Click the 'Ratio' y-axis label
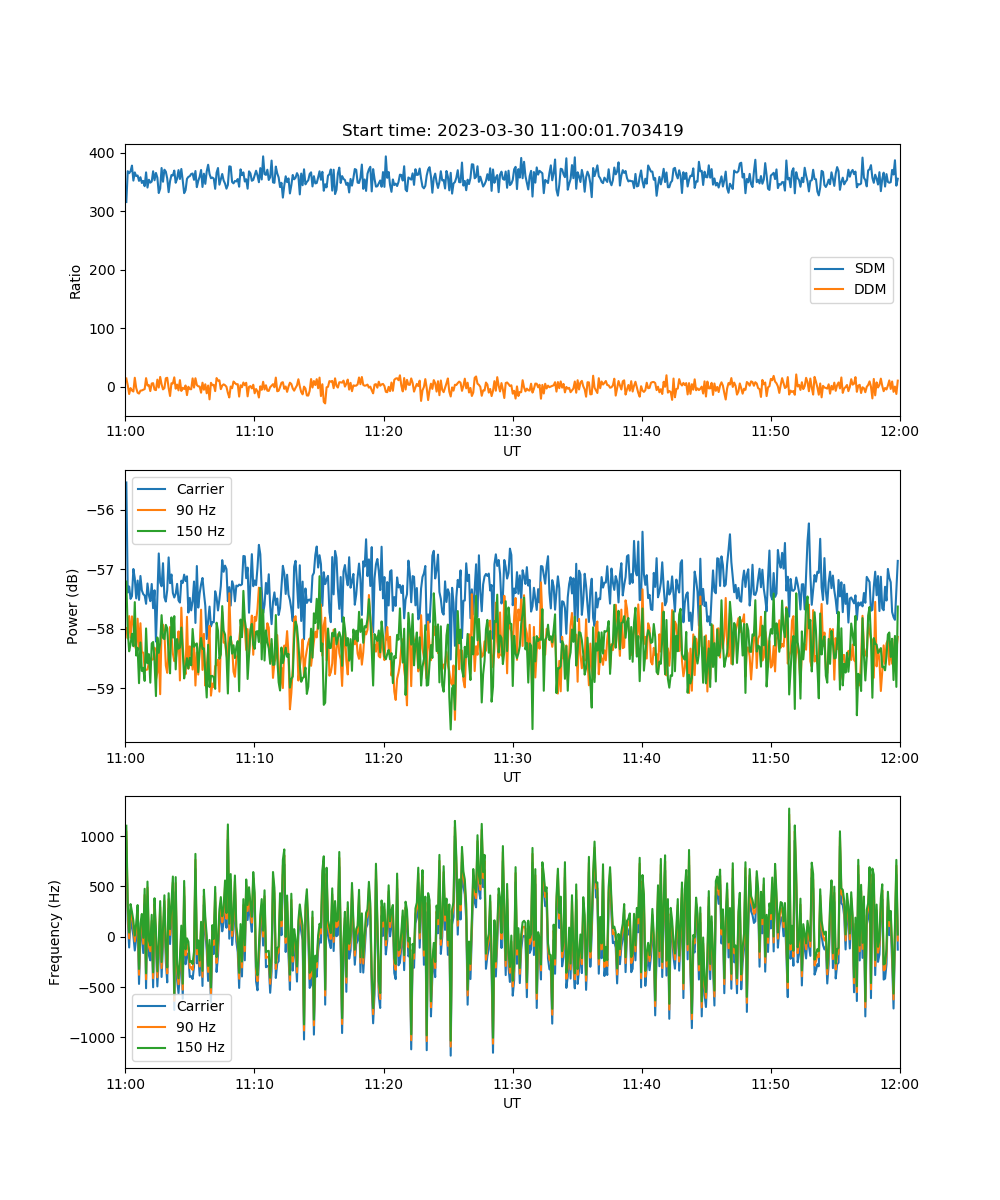Viewport: 1000px width, 1200px height. click(76, 281)
